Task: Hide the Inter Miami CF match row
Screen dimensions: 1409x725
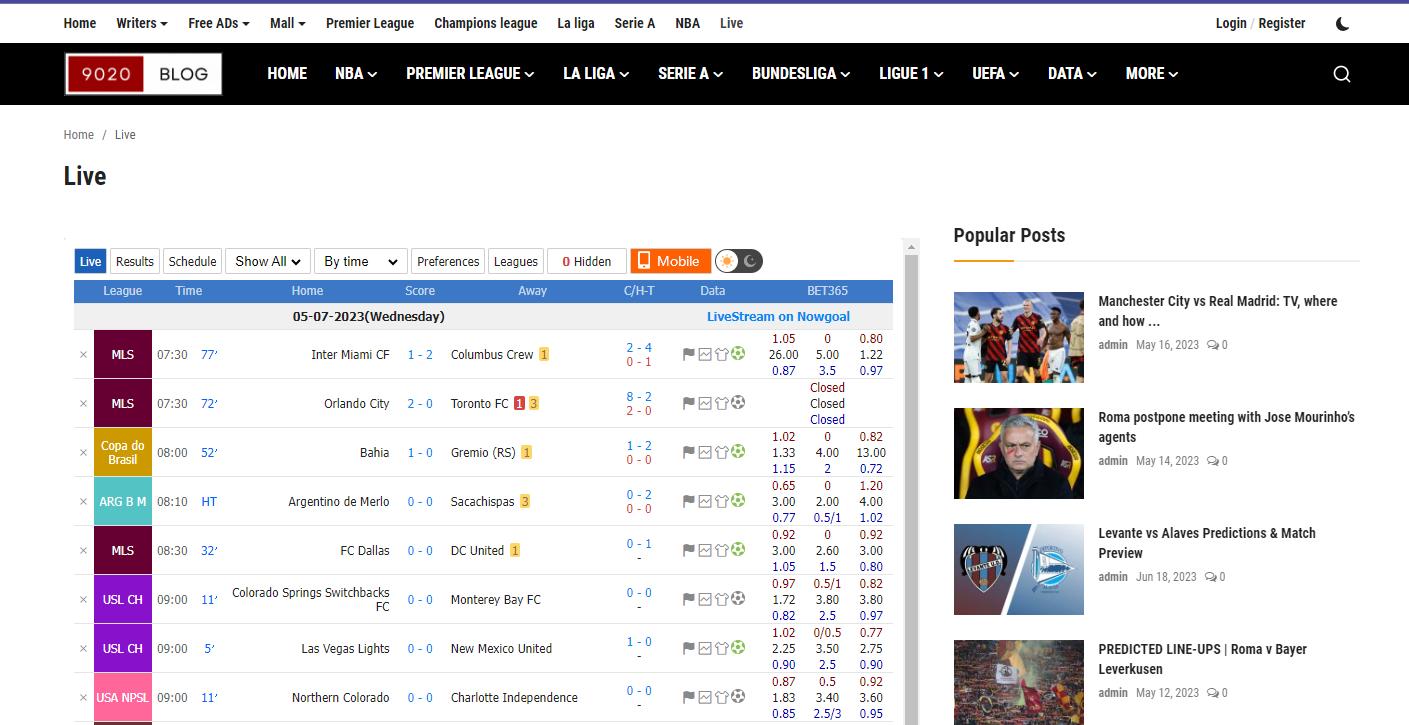Action: click(x=83, y=355)
